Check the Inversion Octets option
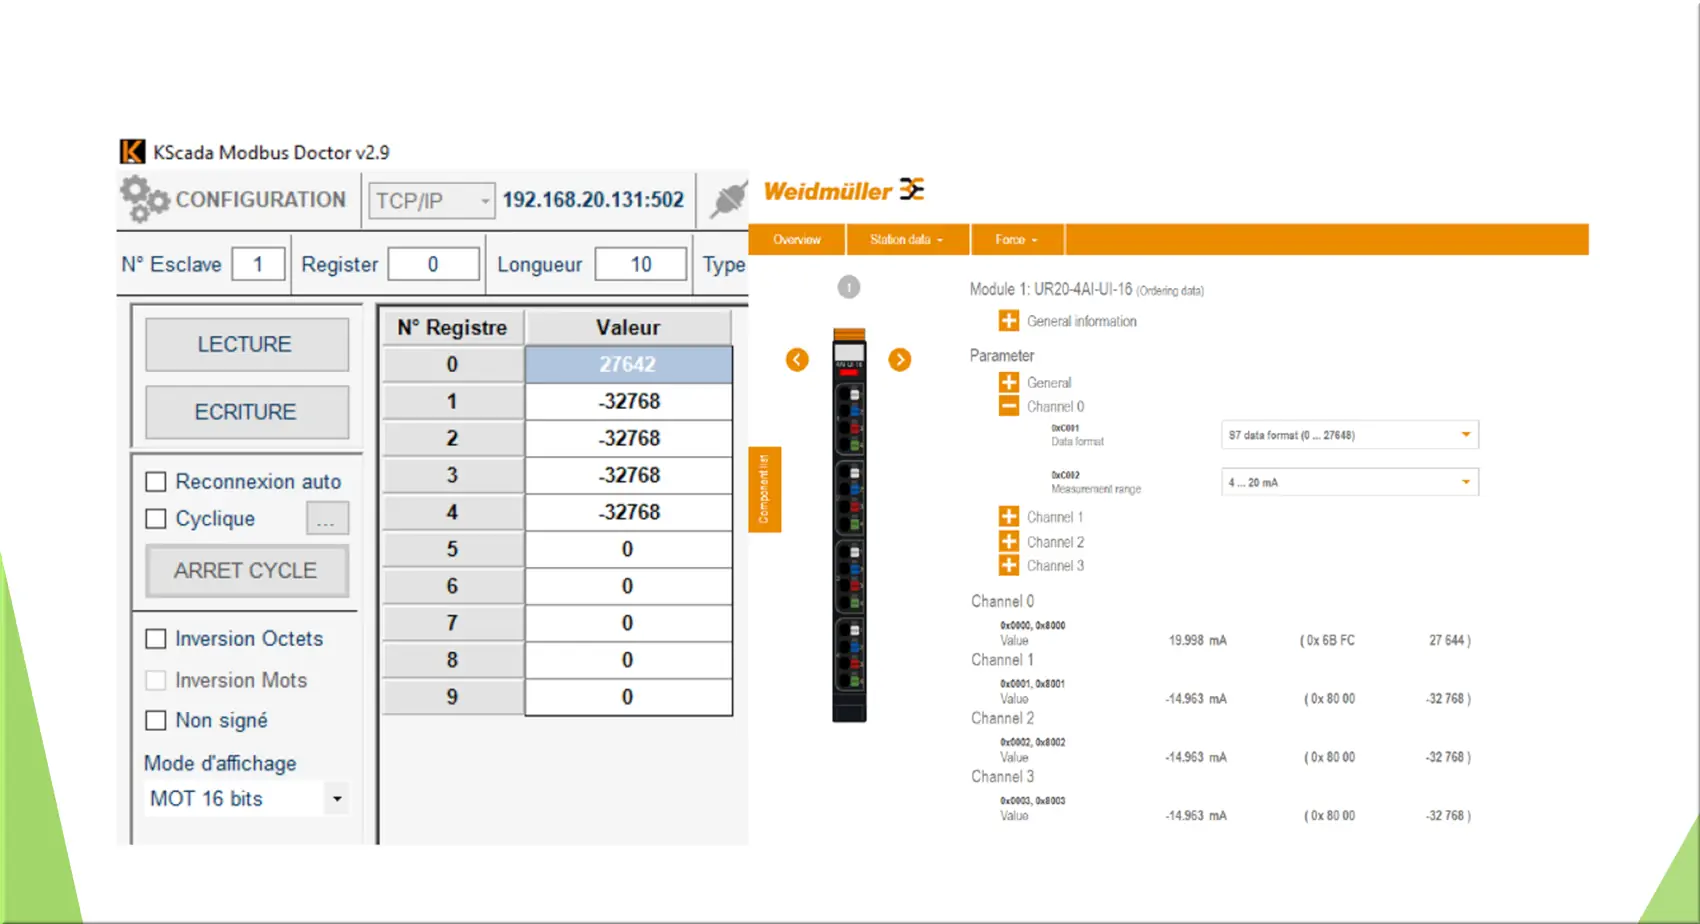 click(156, 639)
